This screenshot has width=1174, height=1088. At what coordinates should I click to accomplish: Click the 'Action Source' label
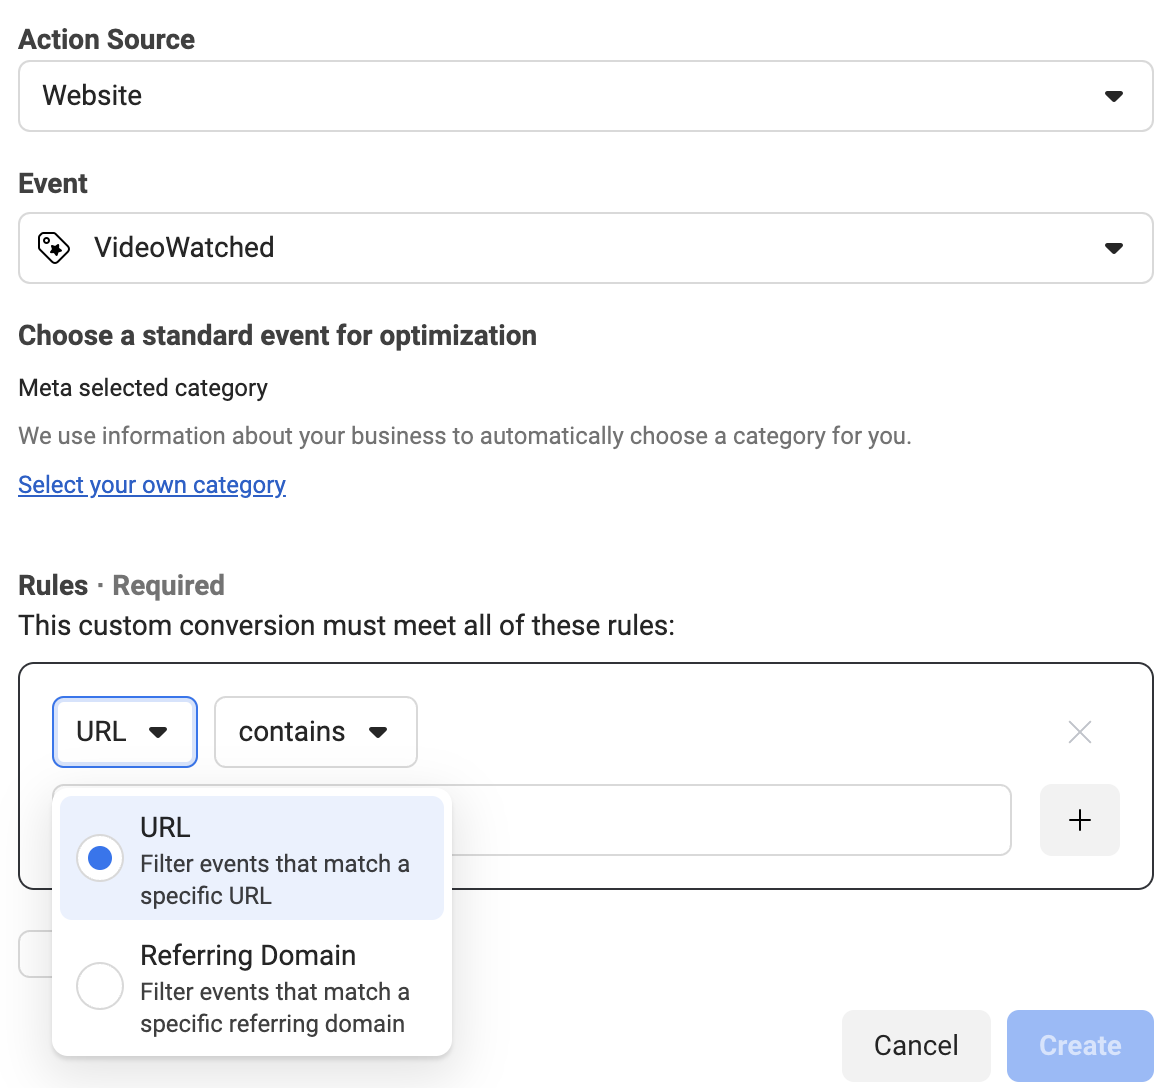106,39
